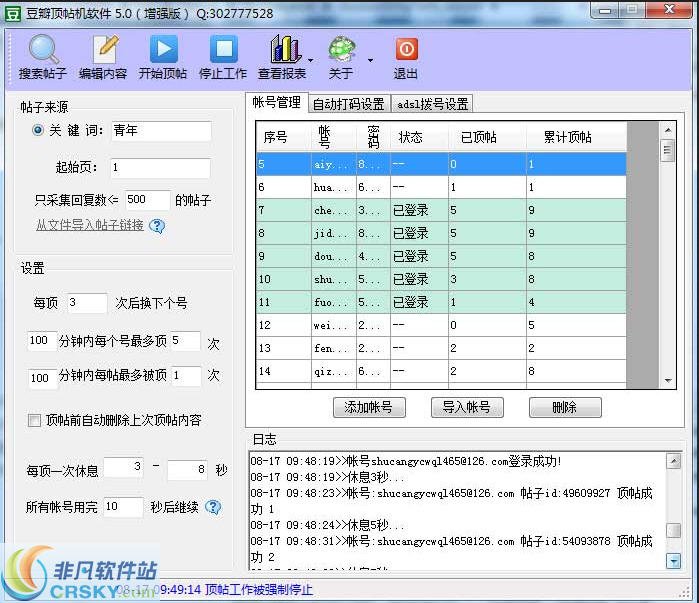Open 编辑内容 edit content tool
The height and width of the screenshot is (603, 699).
[x=103, y=57]
